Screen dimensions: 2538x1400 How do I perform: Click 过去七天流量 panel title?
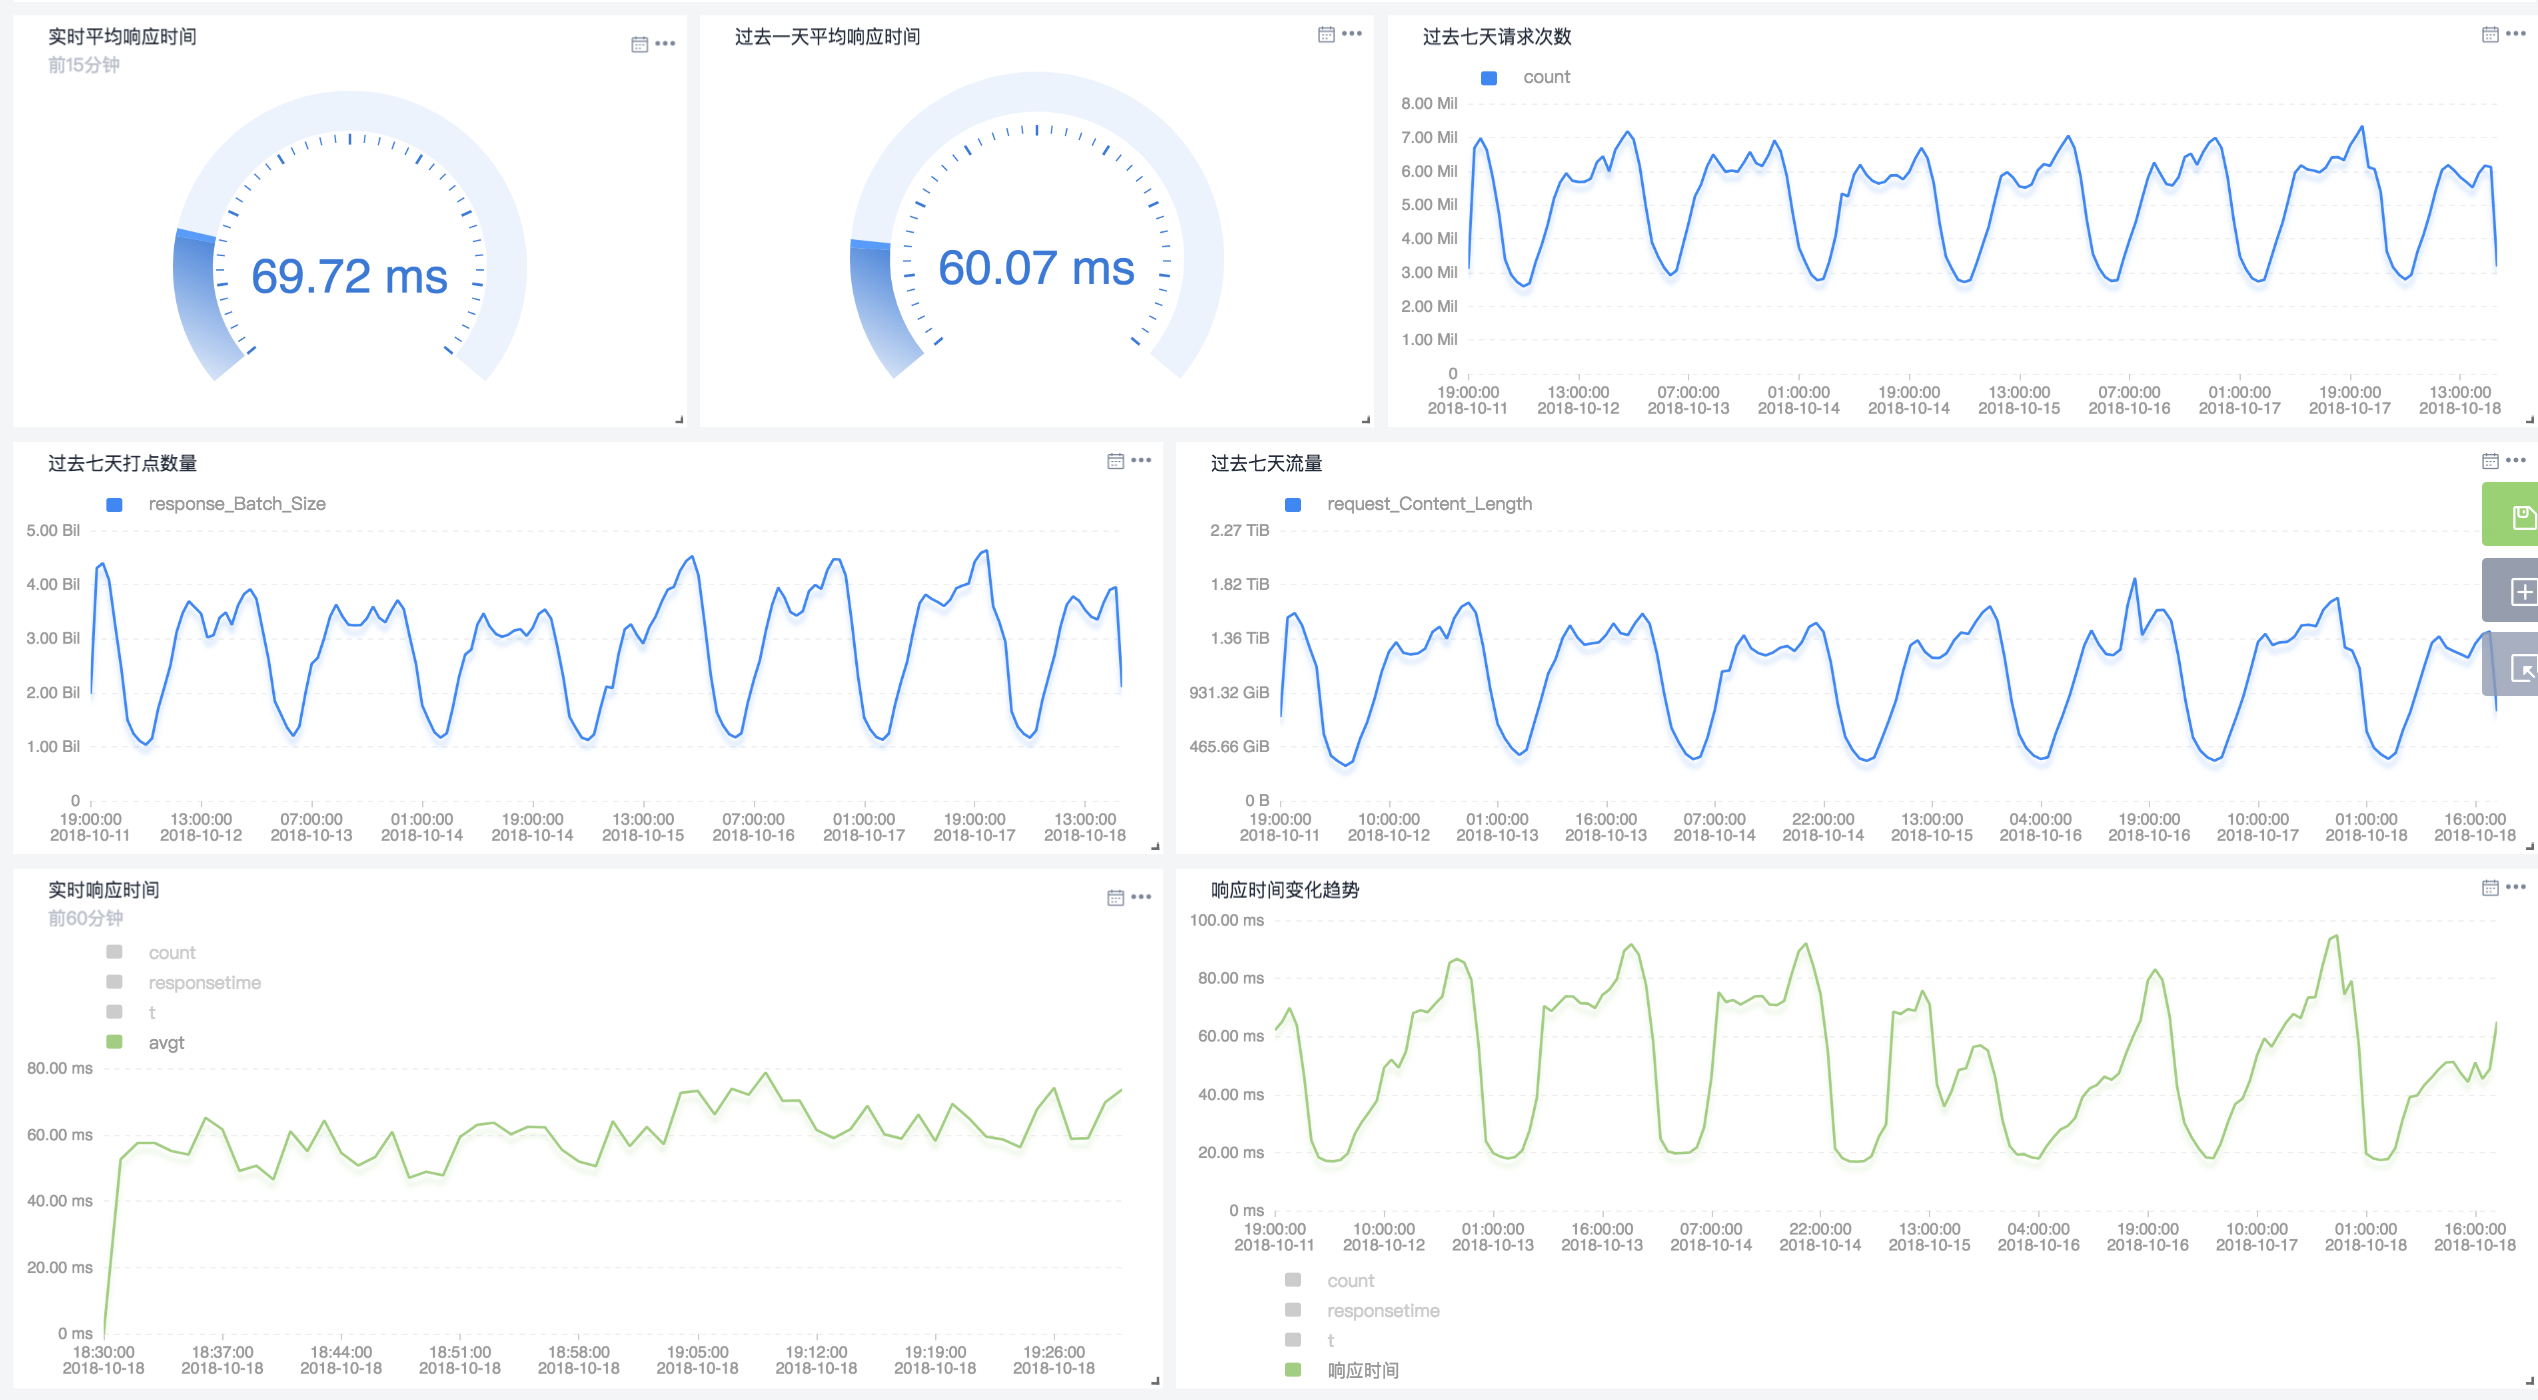(x=1266, y=464)
